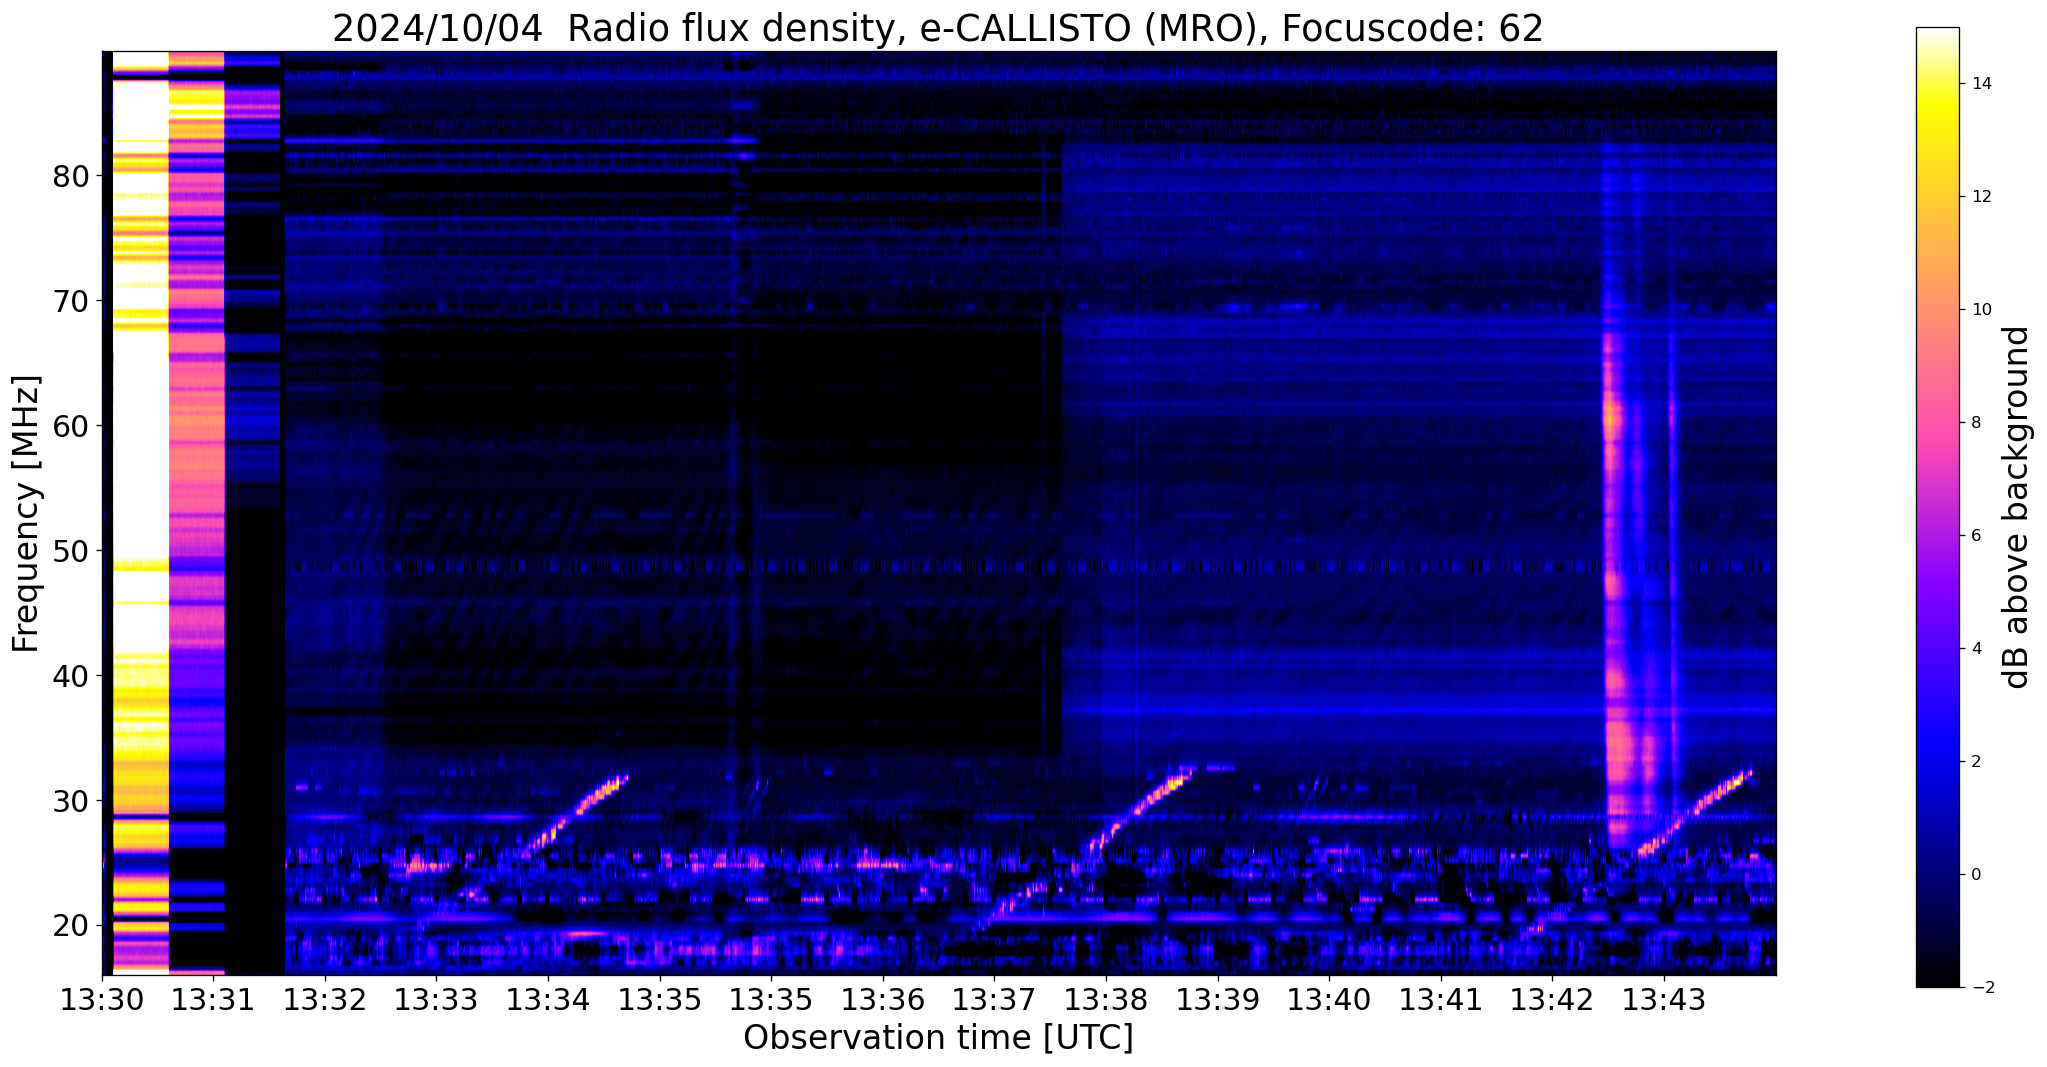The image size is (2047, 1067).
Task: Click the 'Frequency [MHz]' y-axis label
Action: (x=26, y=514)
